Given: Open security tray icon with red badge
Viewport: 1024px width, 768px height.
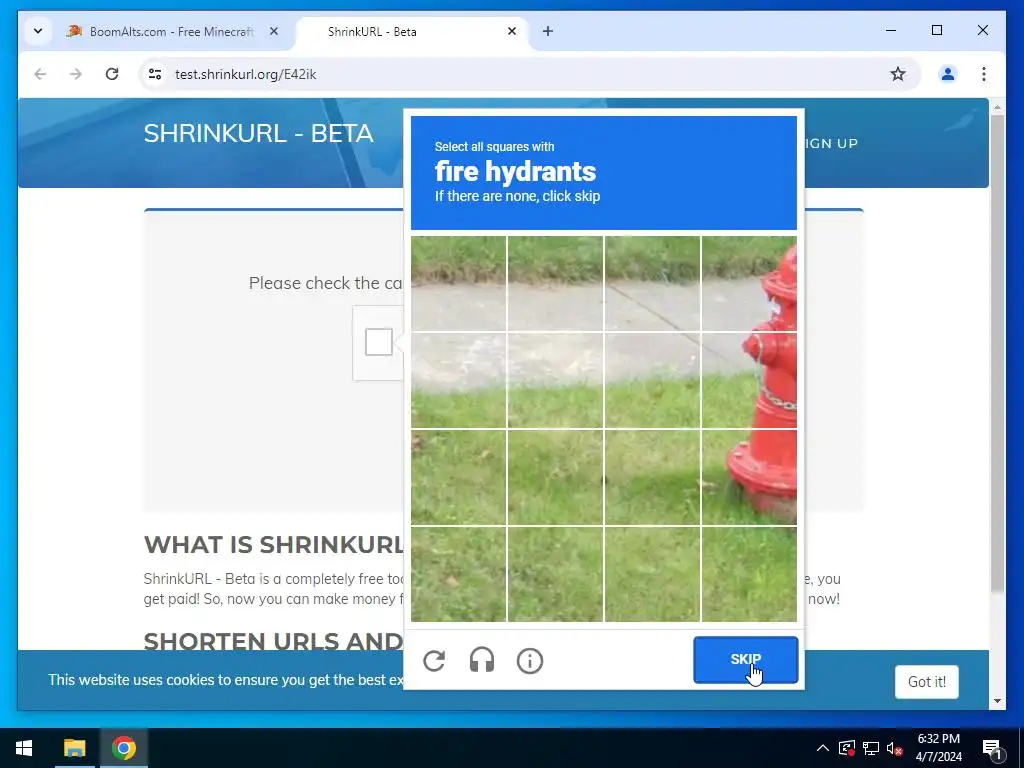Looking at the screenshot, I should click(847, 748).
